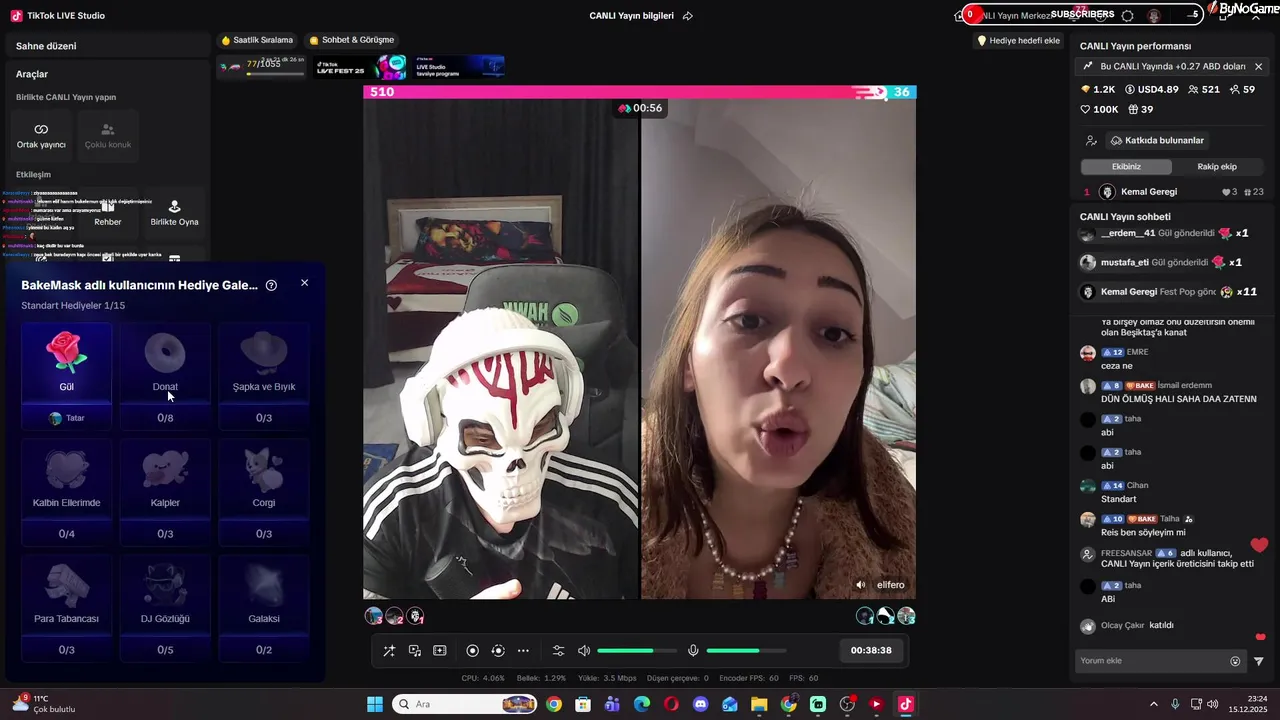1280x720 pixels.
Task: Open the audio mixer settings icon
Action: [559, 651]
